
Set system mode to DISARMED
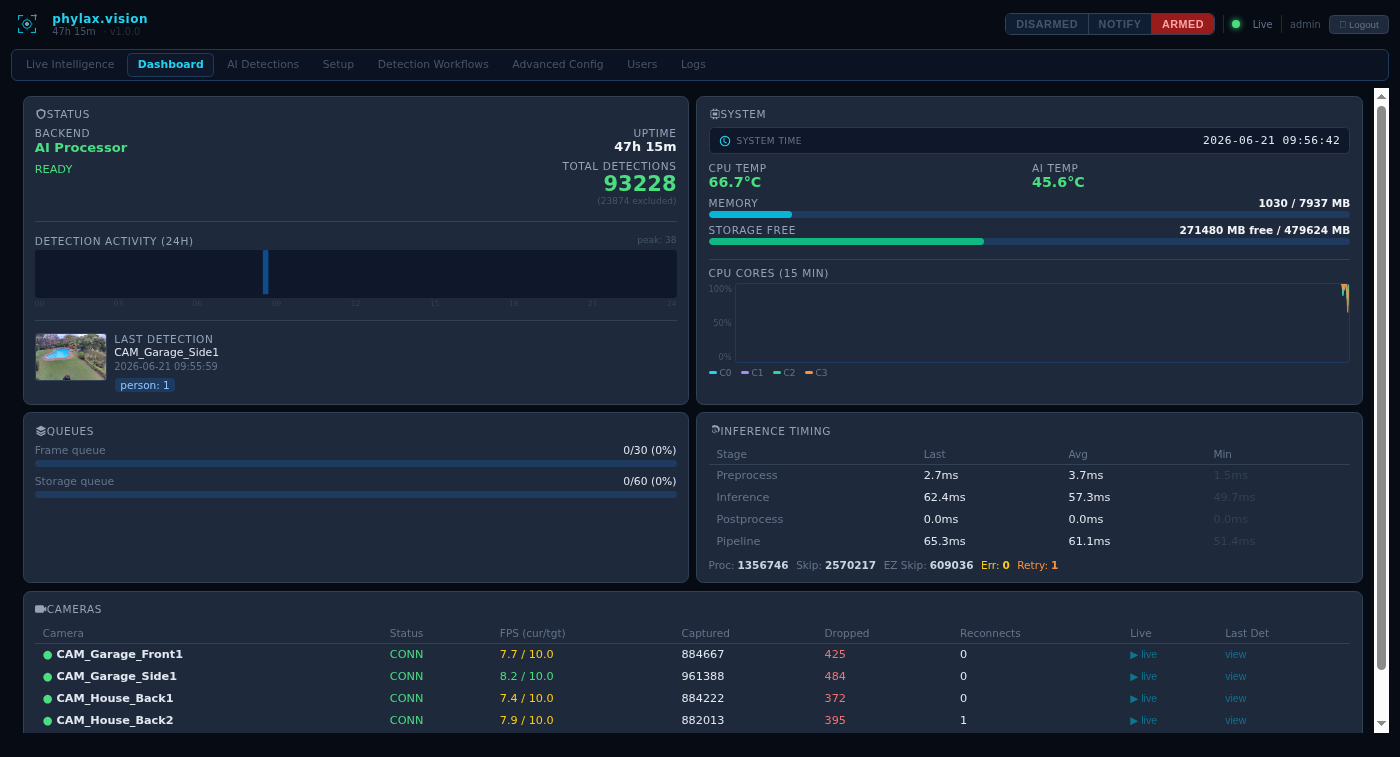click(x=1047, y=24)
